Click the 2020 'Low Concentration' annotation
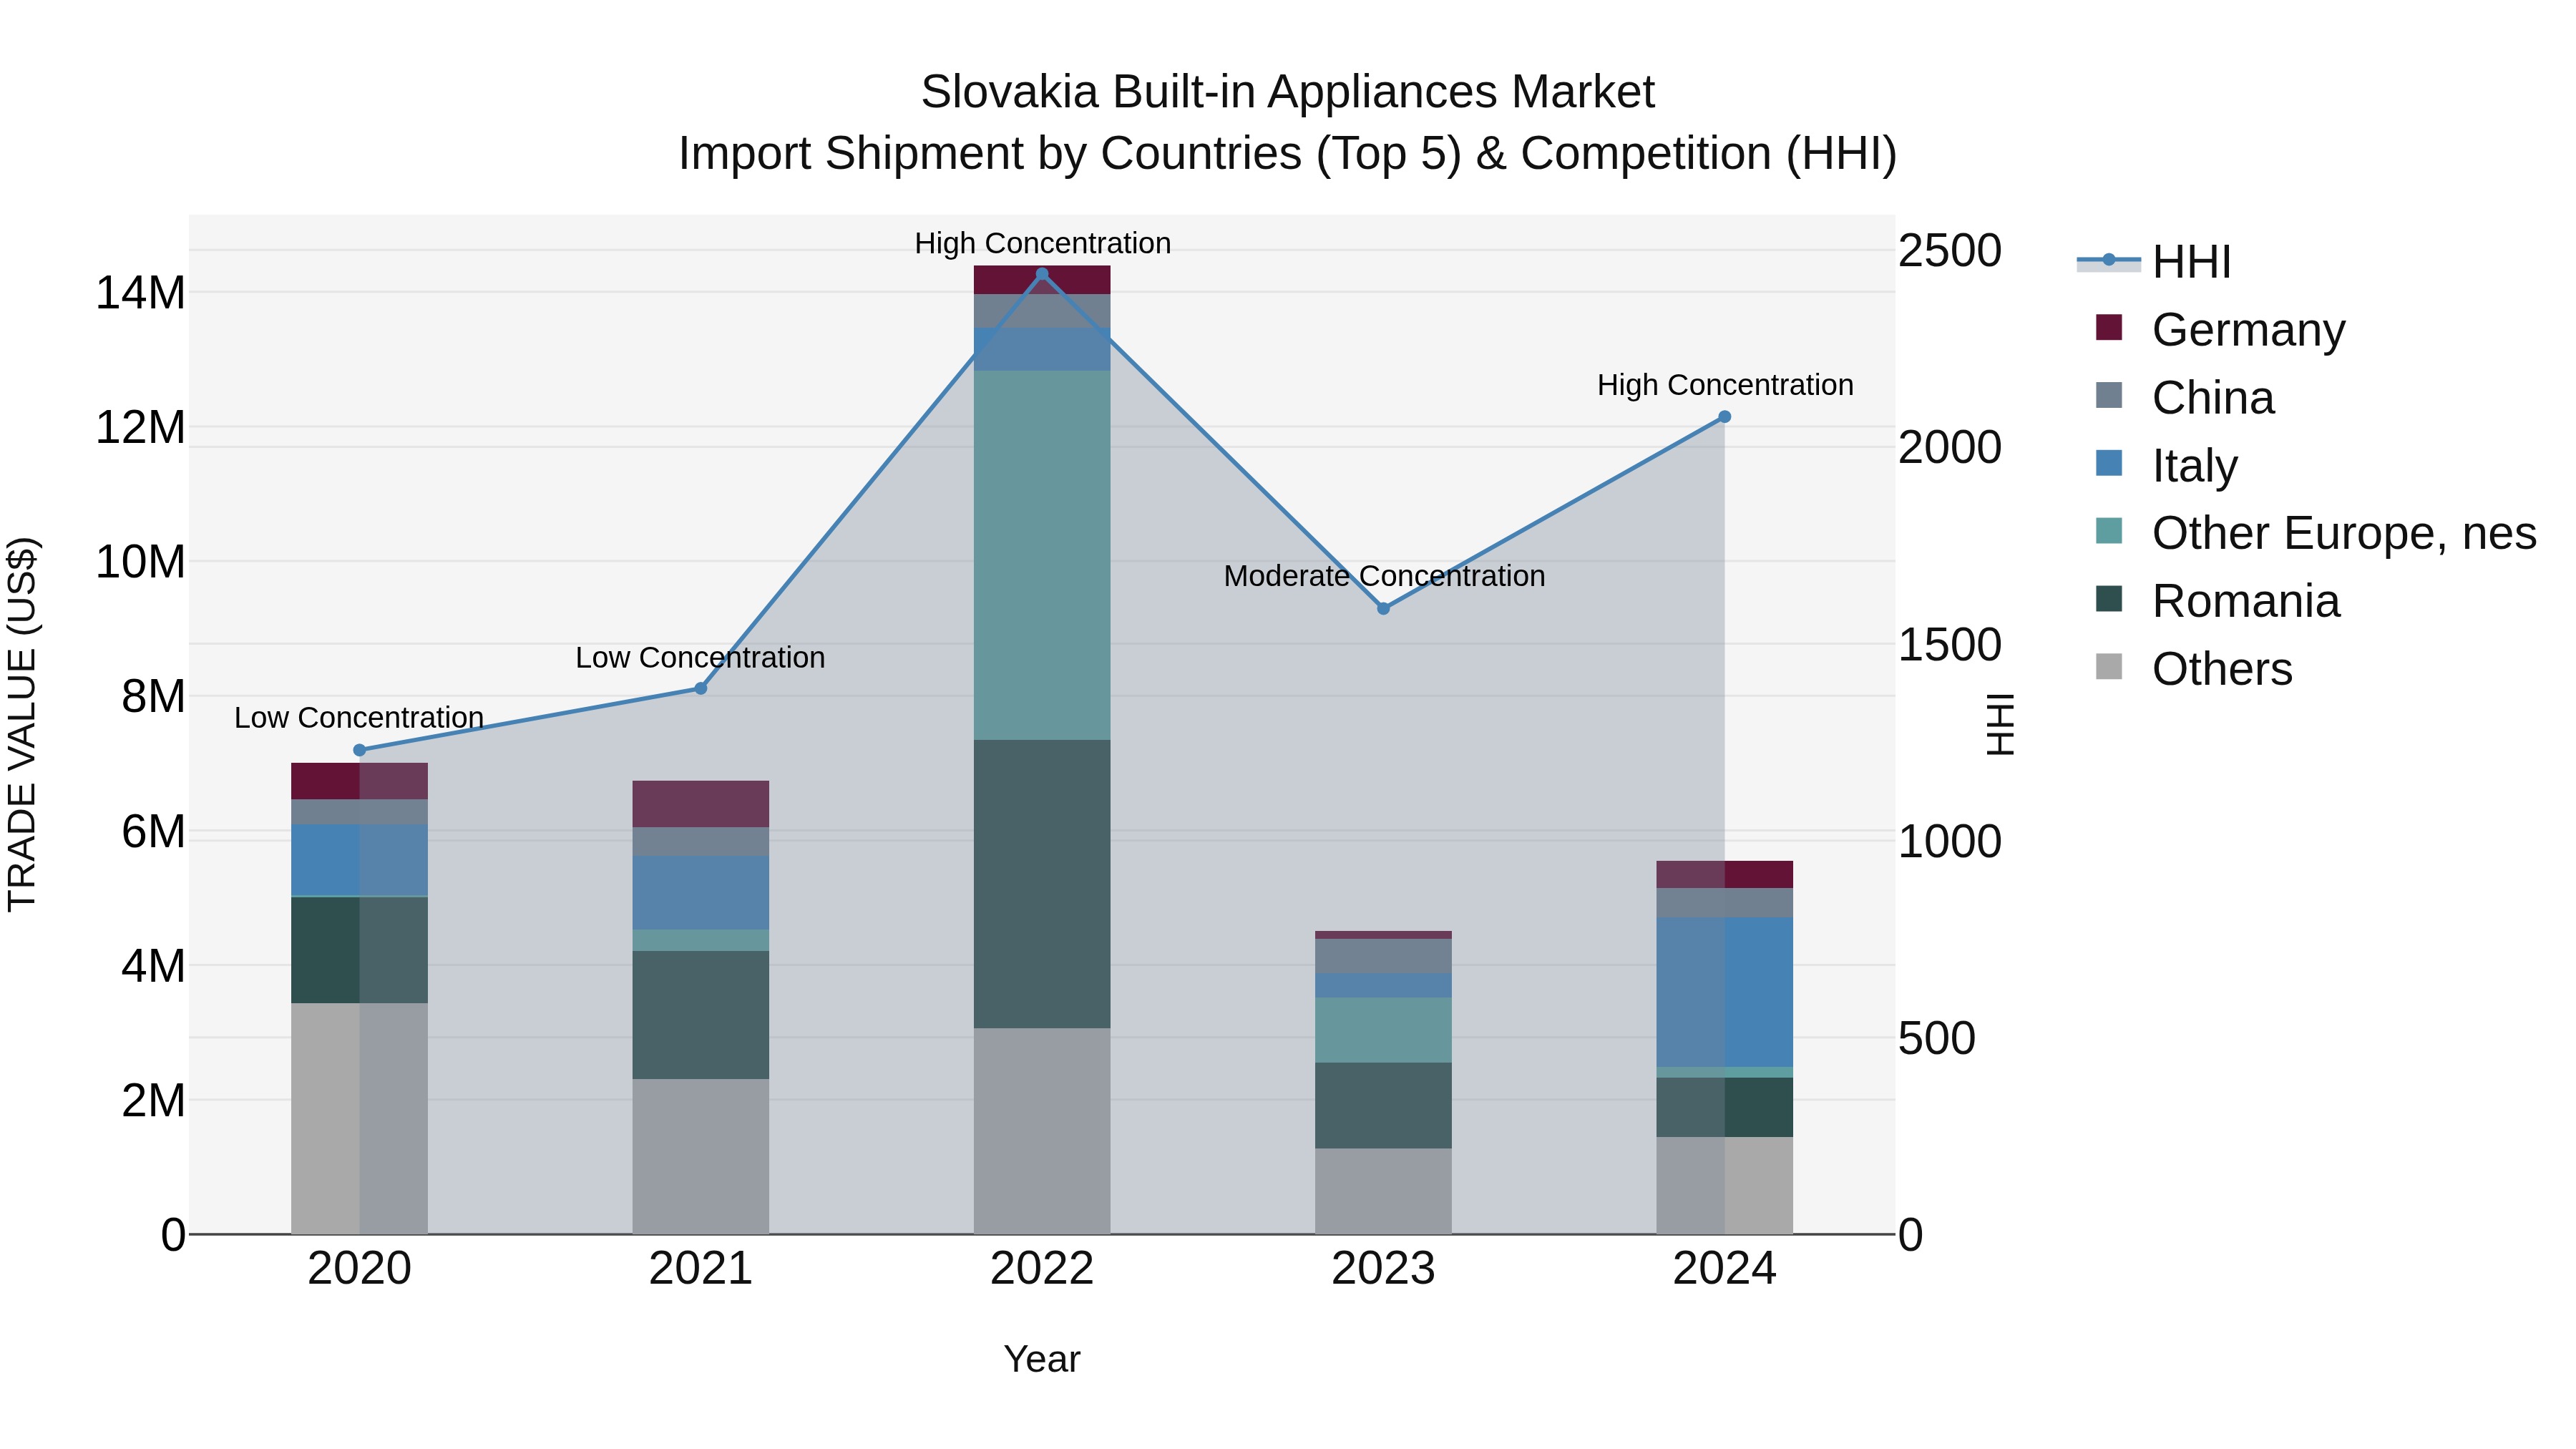 [x=359, y=718]
